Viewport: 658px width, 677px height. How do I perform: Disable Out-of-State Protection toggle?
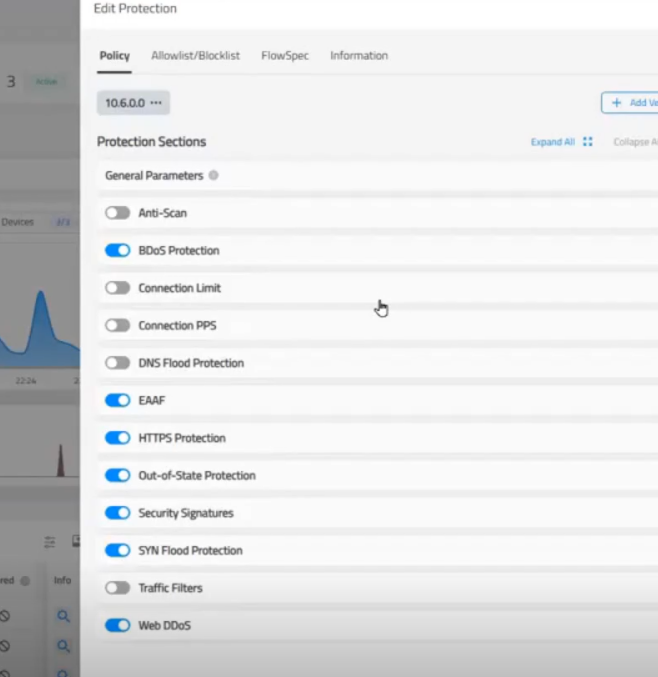(117, 475)
